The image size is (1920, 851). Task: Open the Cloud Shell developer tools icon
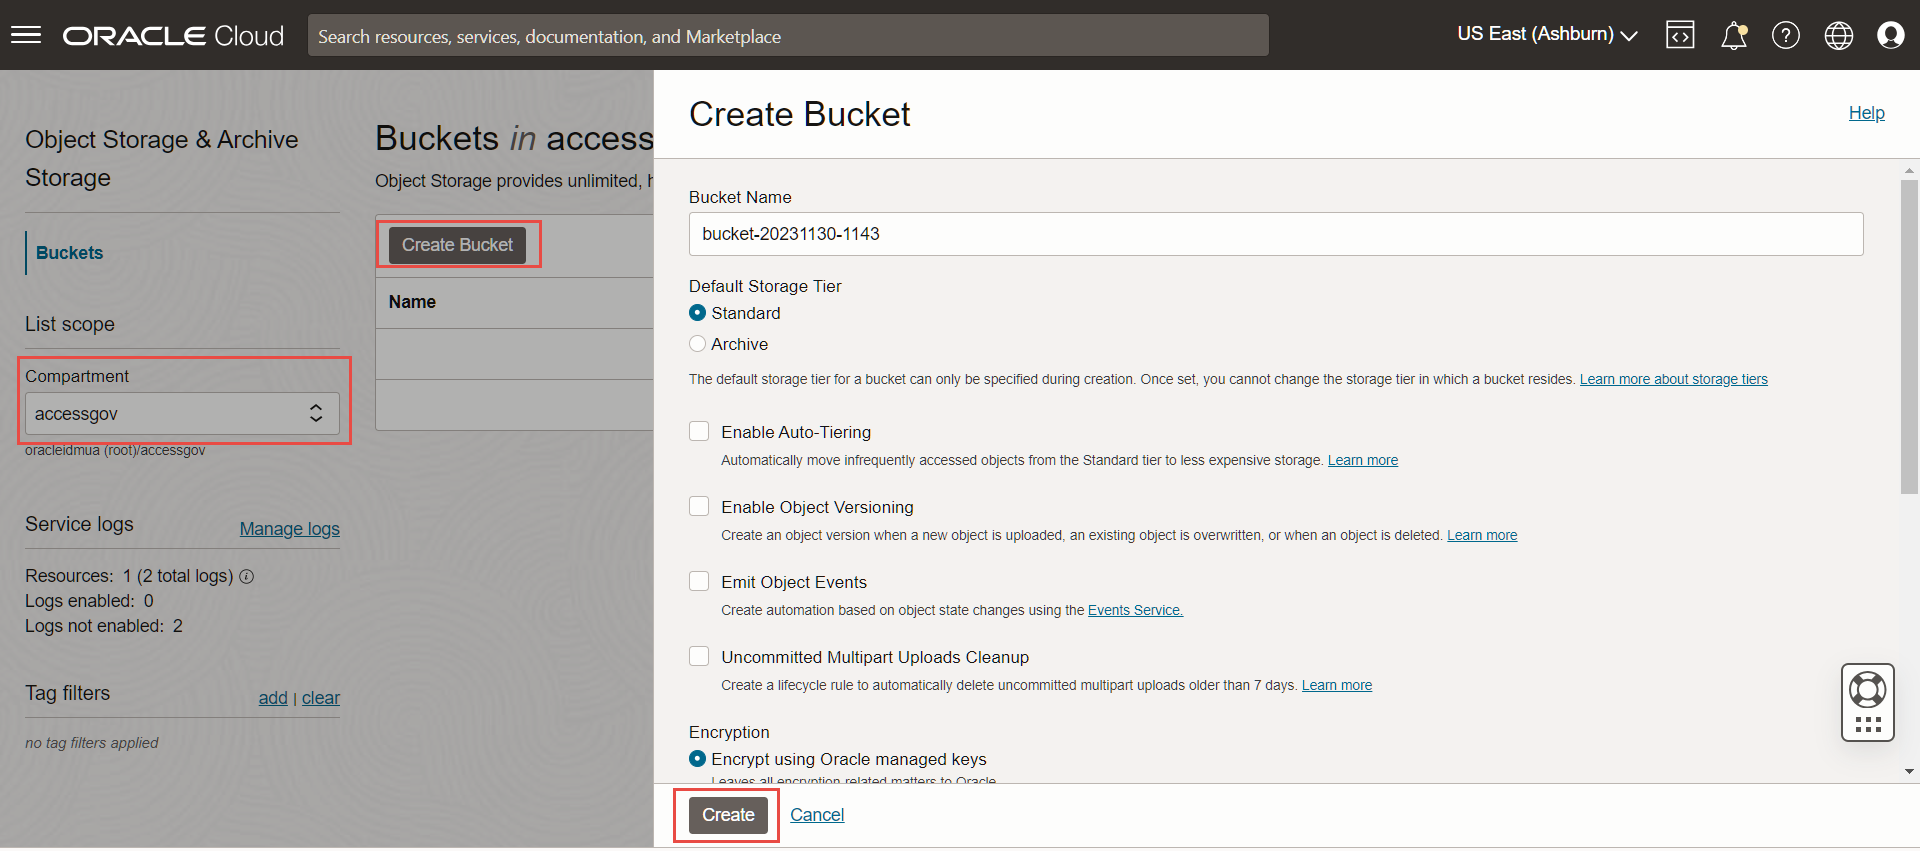click(x=1680, y=35)
